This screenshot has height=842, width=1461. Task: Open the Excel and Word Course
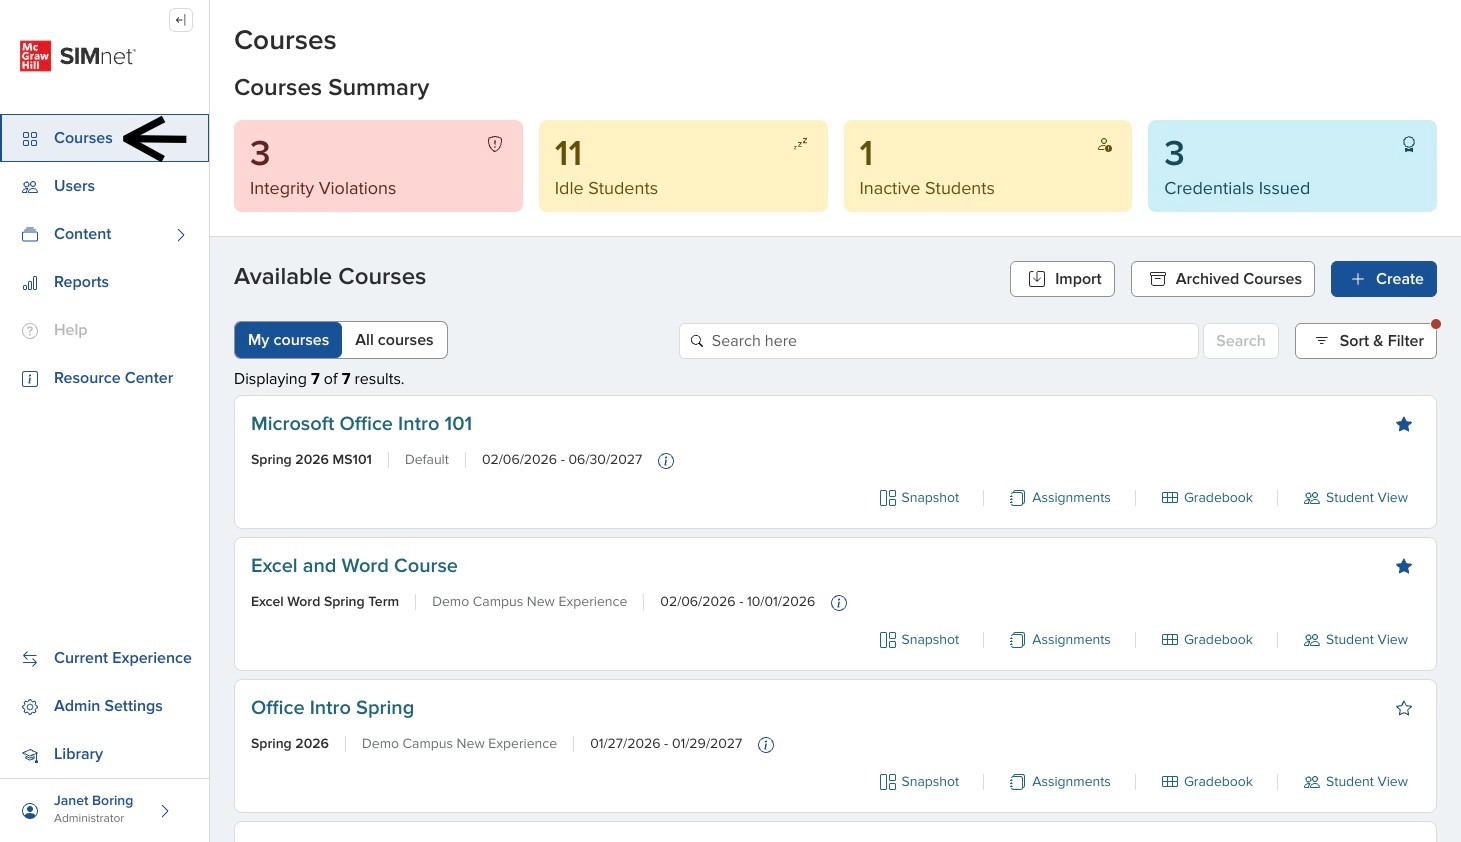(354, 566)
